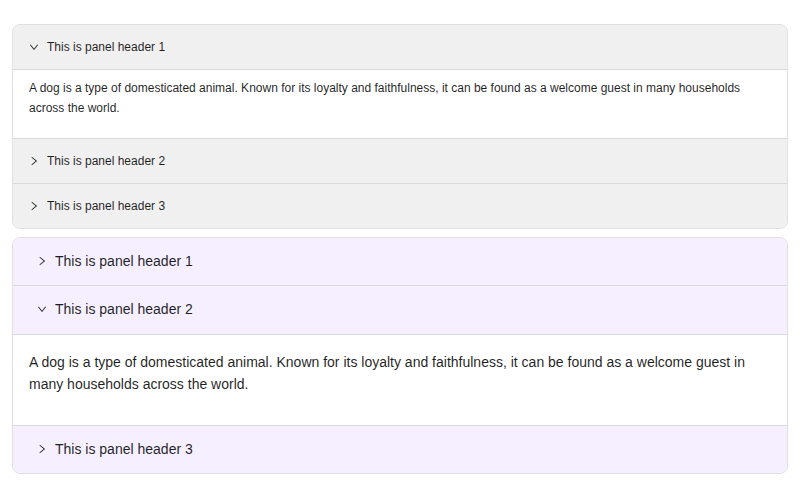The image size is (800, 498).
Task: Collapse panel 1 via the gray accordion's down chevron
Action: [x=34, y=47]
